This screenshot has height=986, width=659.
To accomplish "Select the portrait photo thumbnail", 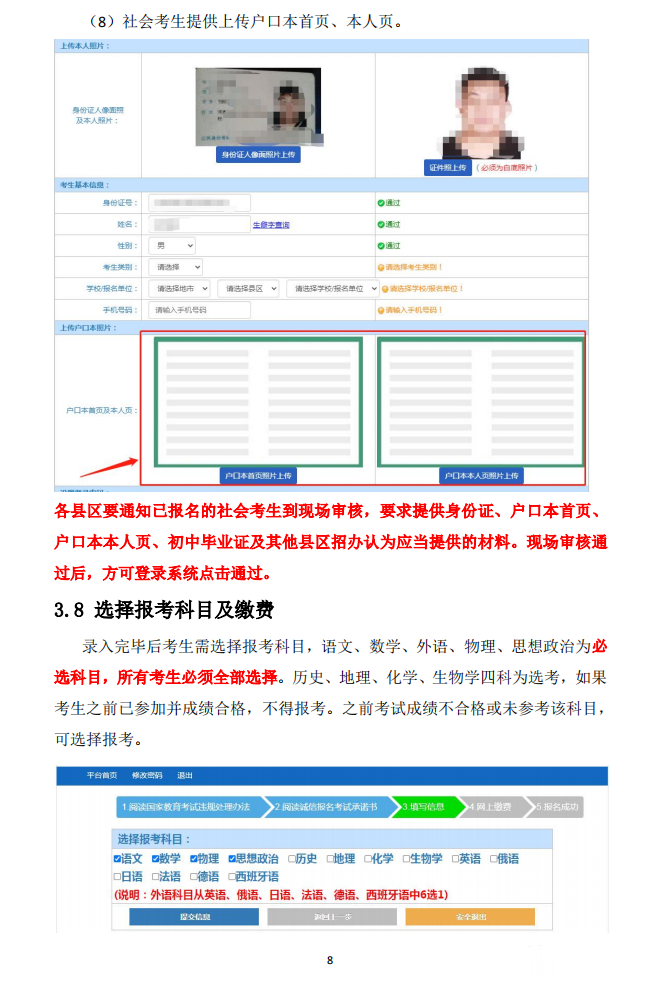I will (482, 112).
